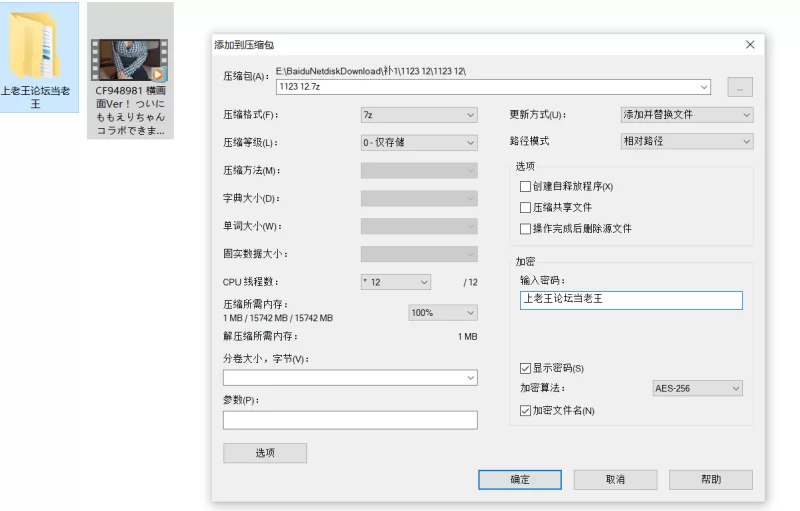Enable 压缩共享文件 checkbox
Image resolution: width=800 pixels, height=511 pixels.
point(525,208)
